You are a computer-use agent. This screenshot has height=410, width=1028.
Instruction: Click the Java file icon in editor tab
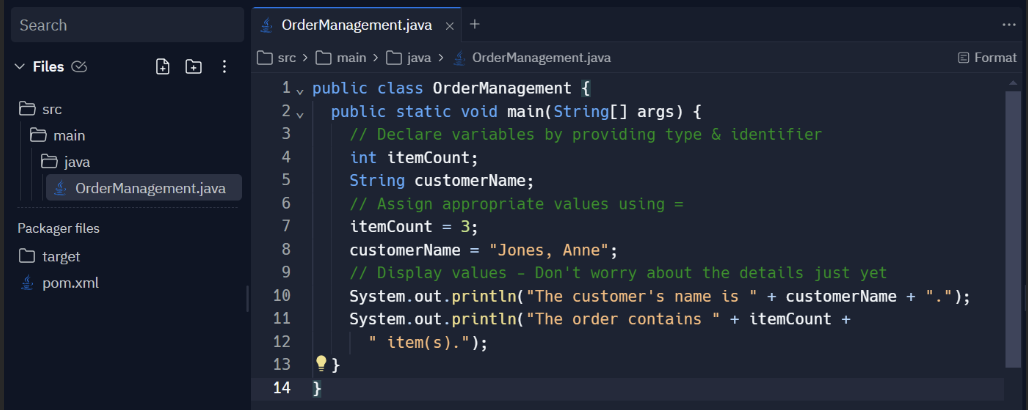266,26
